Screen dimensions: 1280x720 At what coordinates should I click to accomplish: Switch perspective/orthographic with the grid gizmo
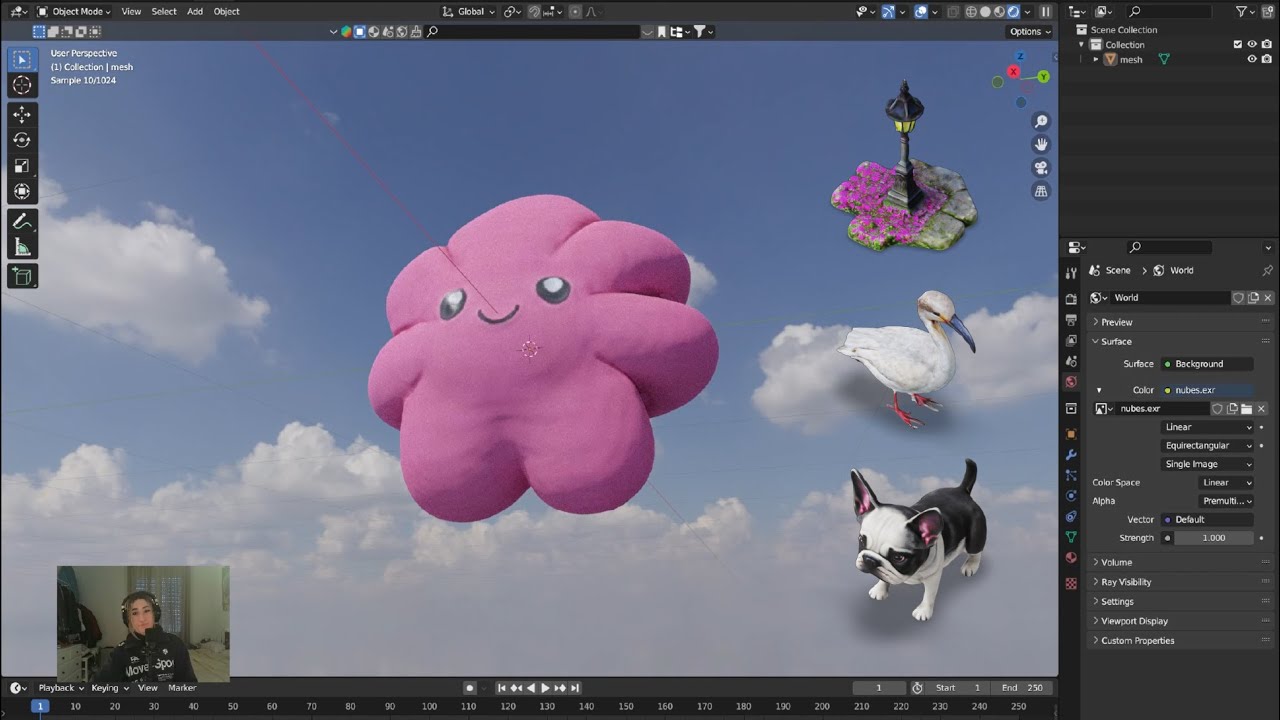(1041, 191)
